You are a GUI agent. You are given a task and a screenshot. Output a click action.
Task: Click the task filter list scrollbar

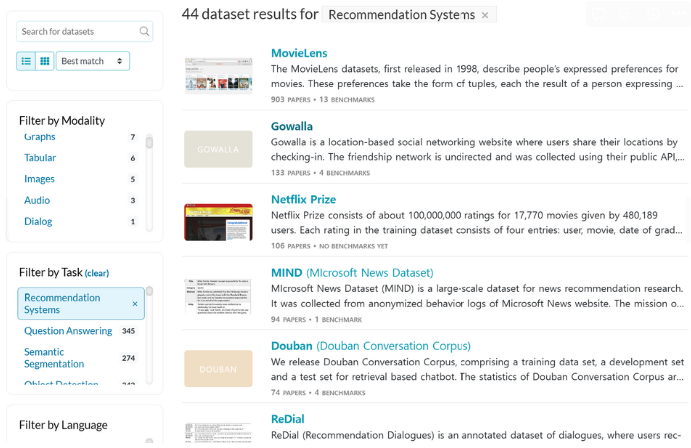point(149,291)
